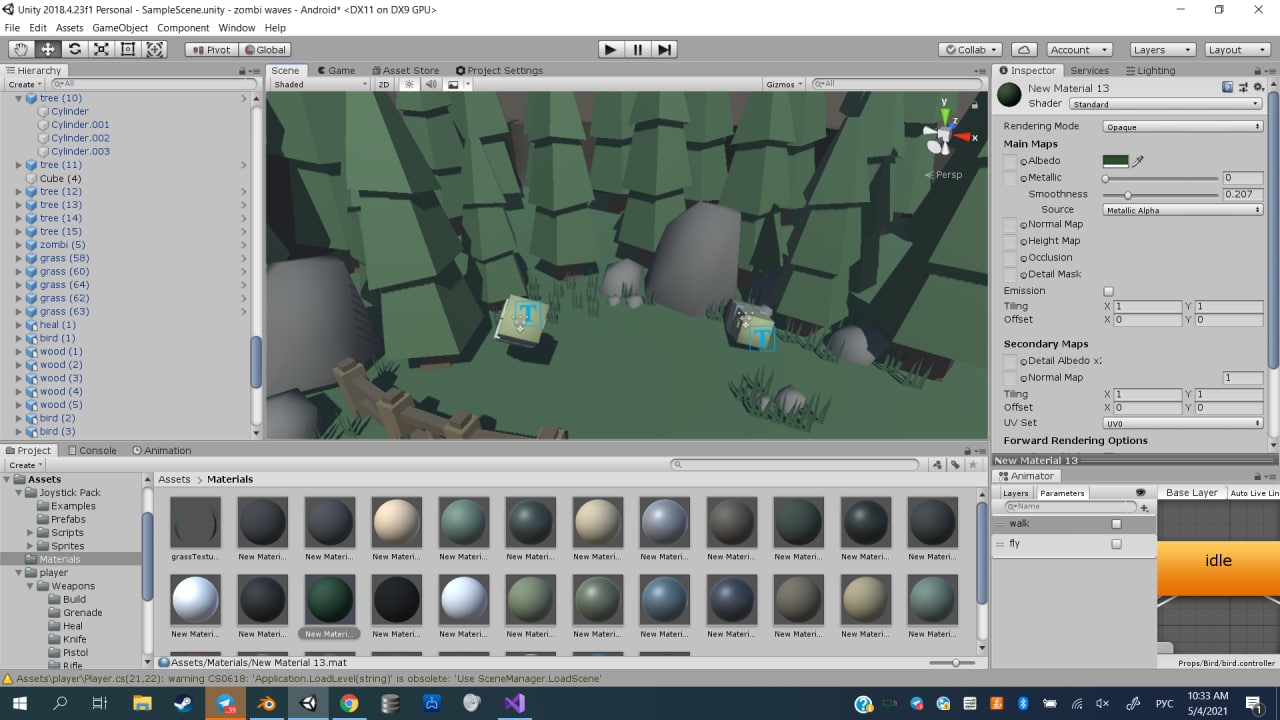Open Chrome from the taskbar

point(348,703)
